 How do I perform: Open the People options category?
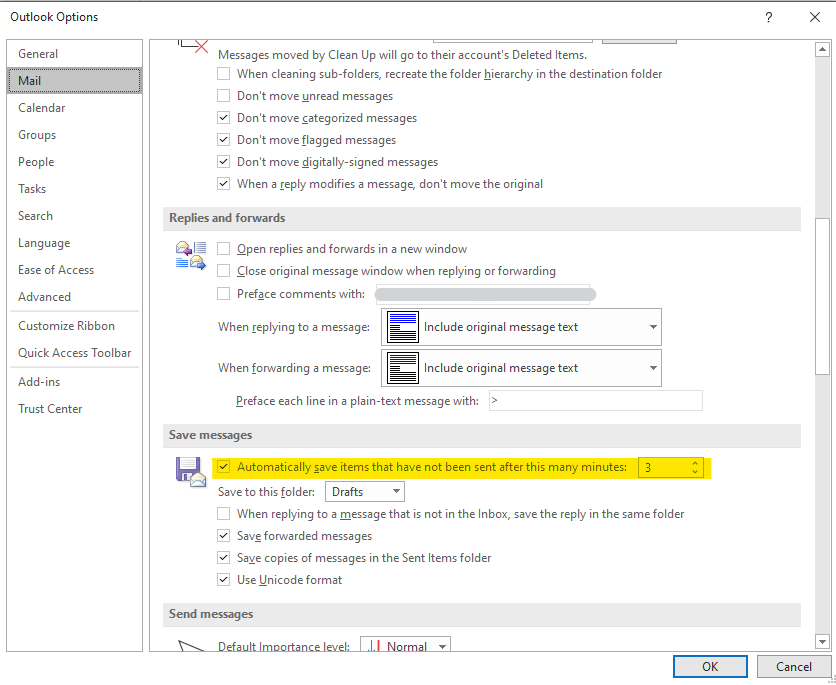pos(75,162)
